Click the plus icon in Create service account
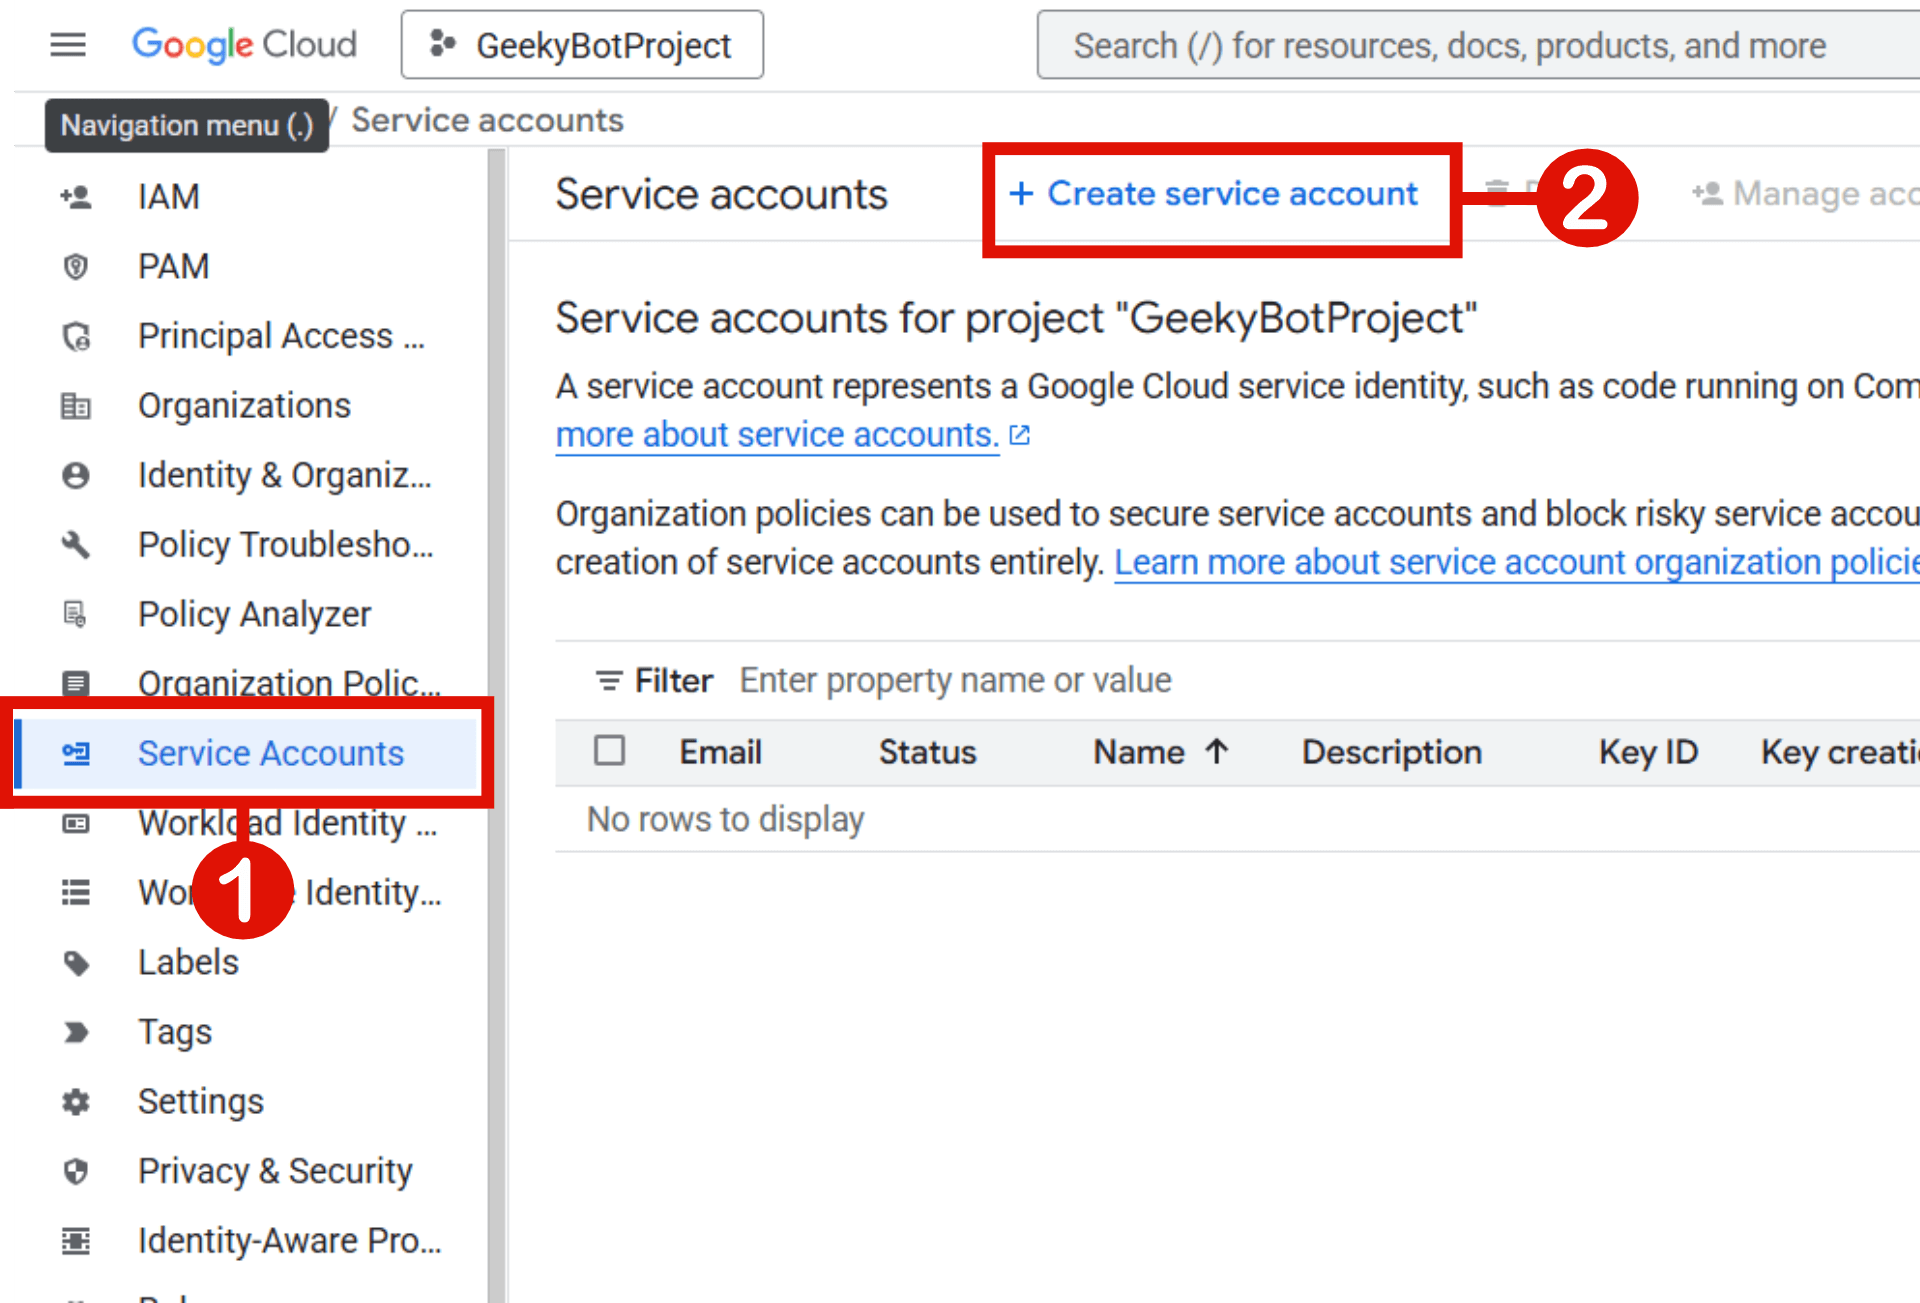 pos(1021,194)
